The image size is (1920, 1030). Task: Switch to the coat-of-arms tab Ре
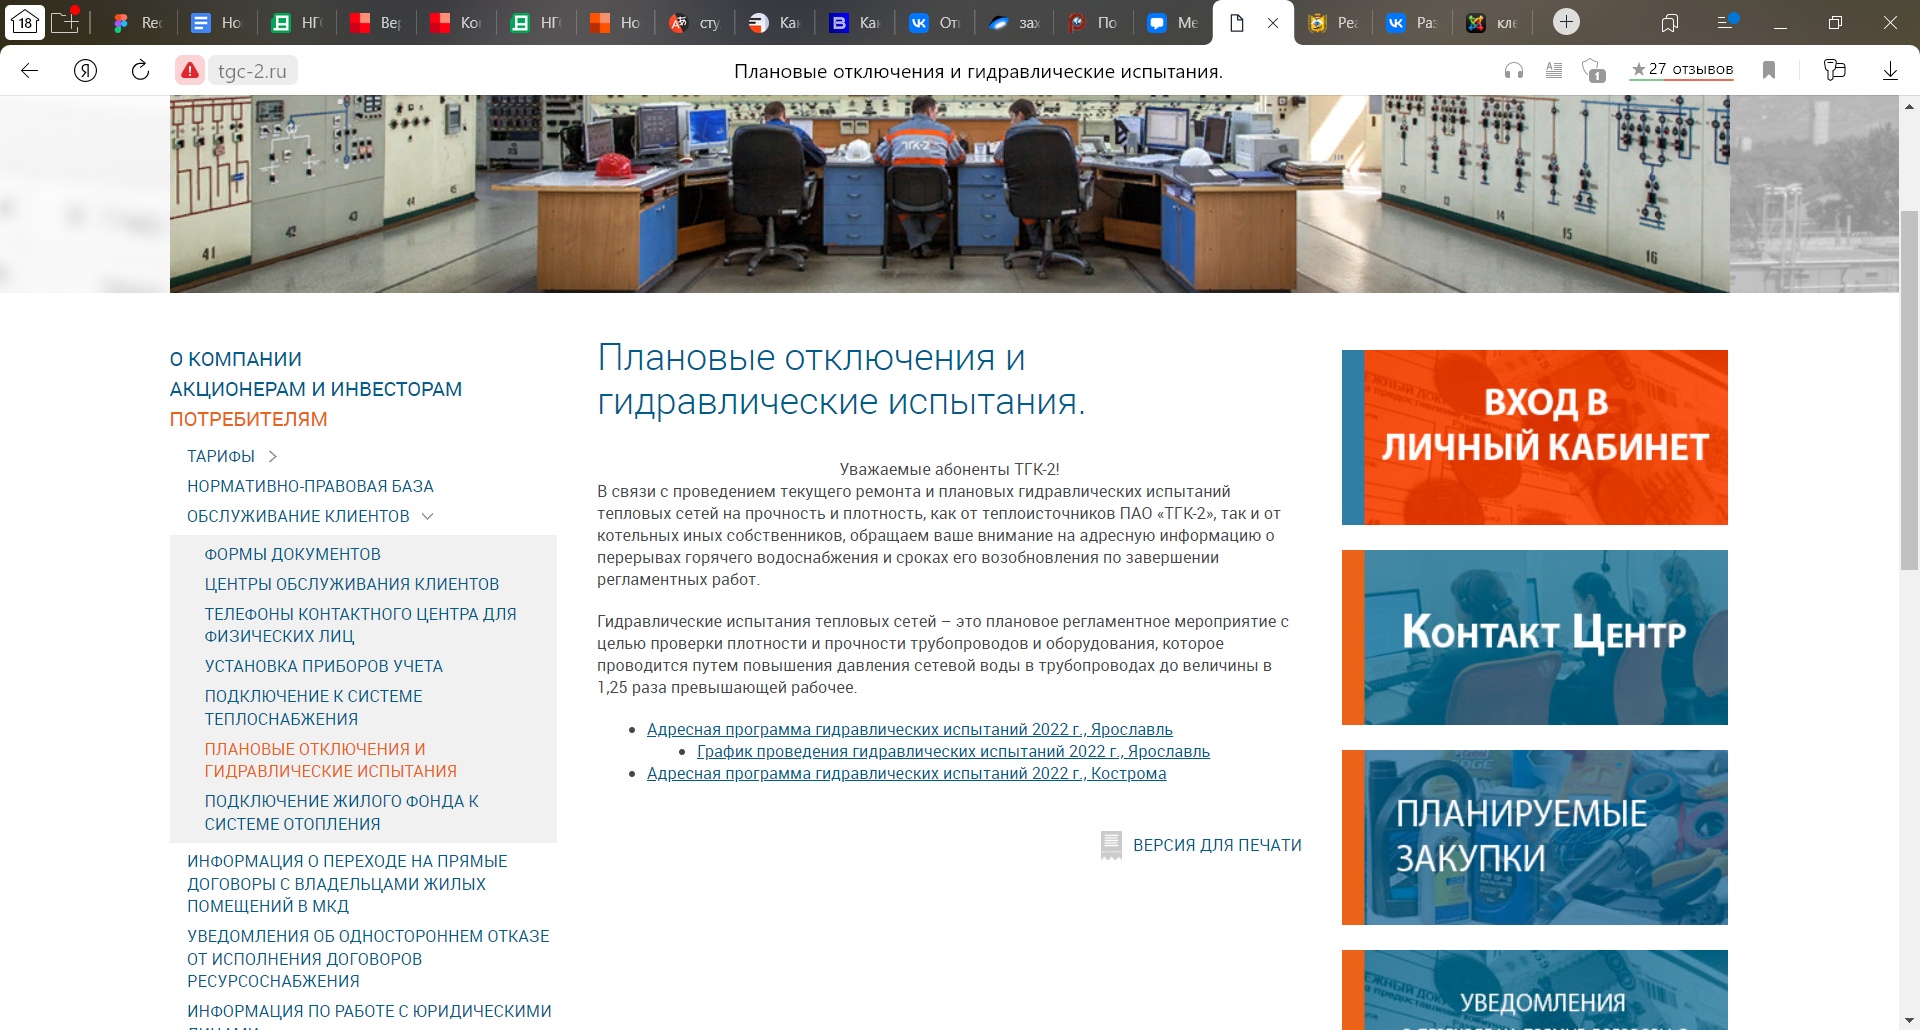coord(1333,22)
